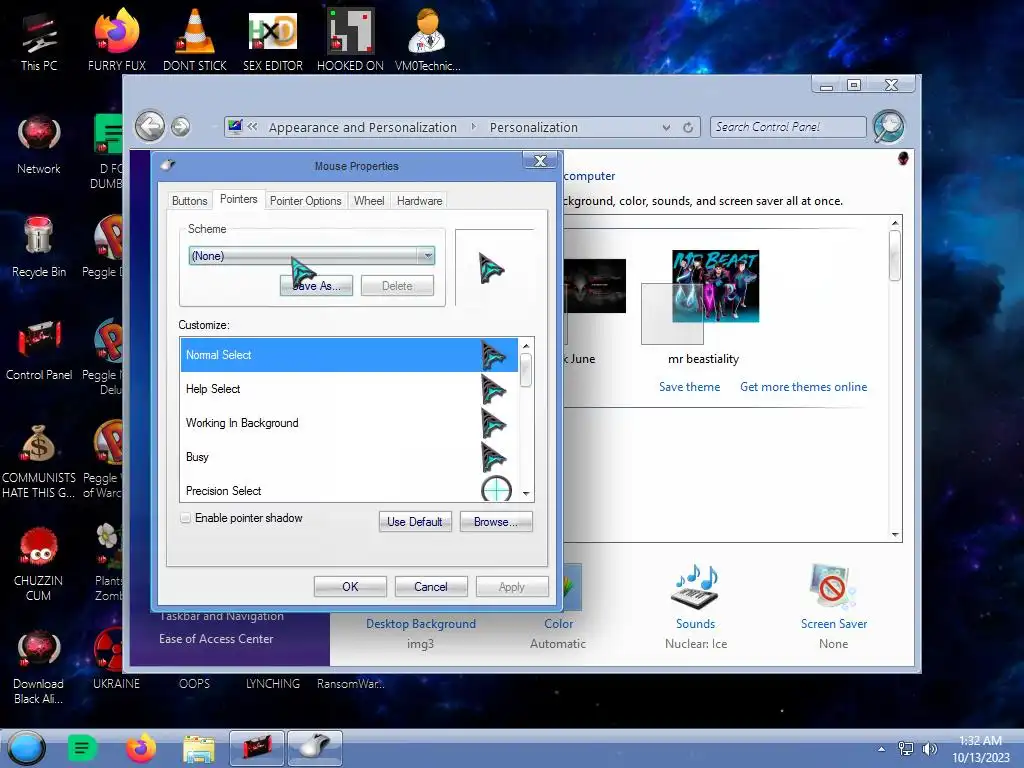Select the Busy pointer row
The image size is (1024, 768).
pos(349,456)
